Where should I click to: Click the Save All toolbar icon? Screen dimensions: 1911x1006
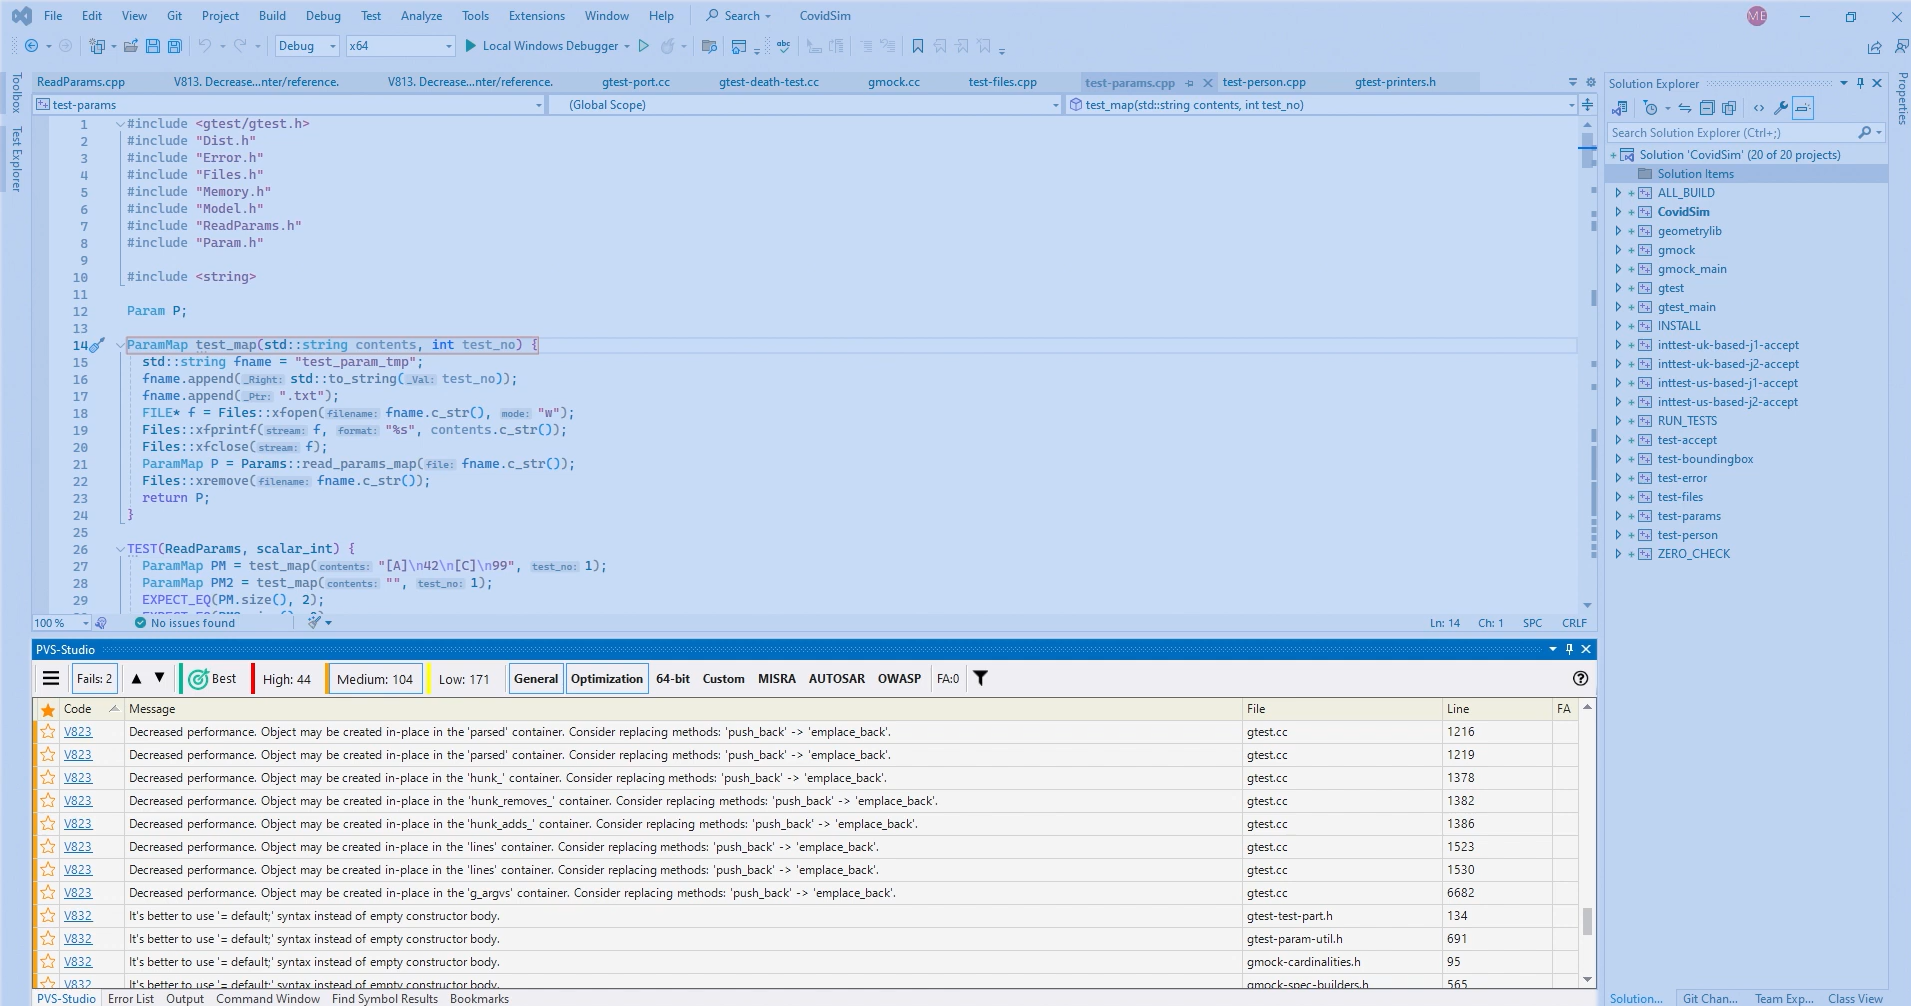[175, 46]
